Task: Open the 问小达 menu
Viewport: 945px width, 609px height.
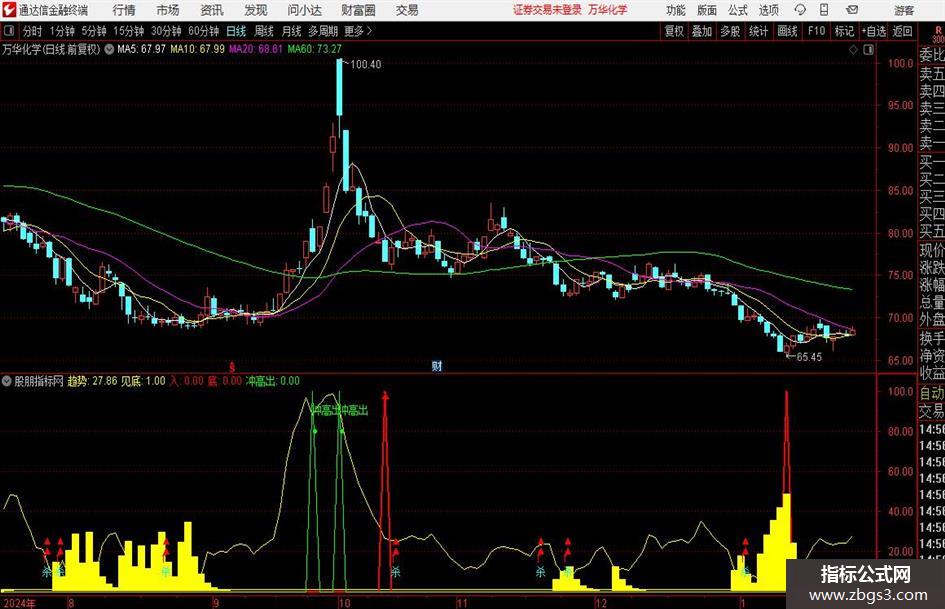Action: [x=304, y=10]
